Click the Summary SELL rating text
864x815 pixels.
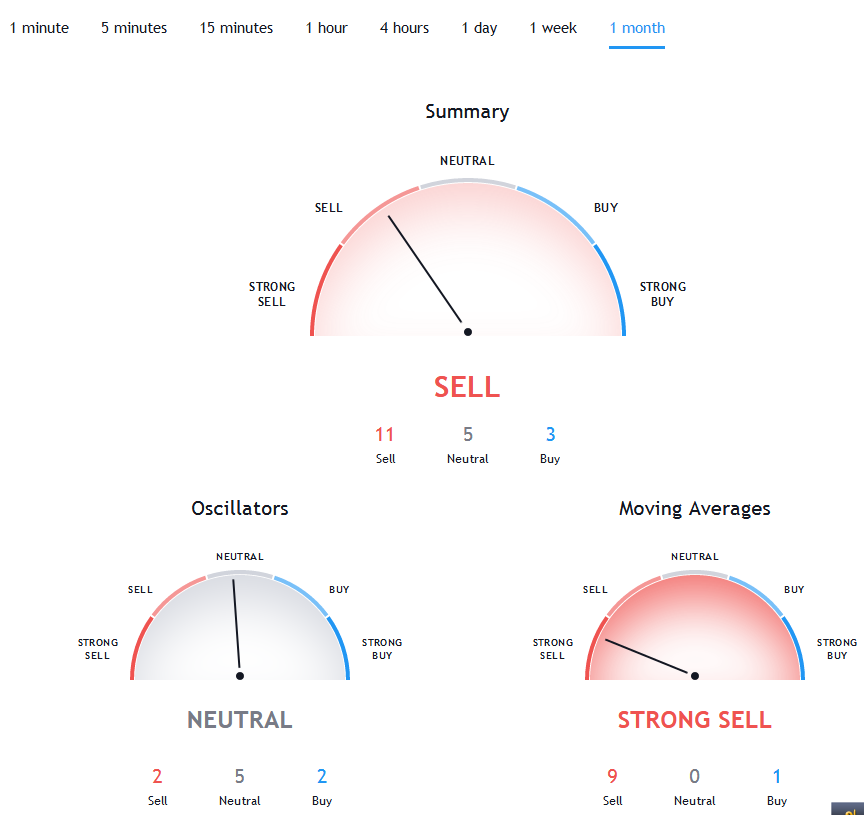(467, 387)
